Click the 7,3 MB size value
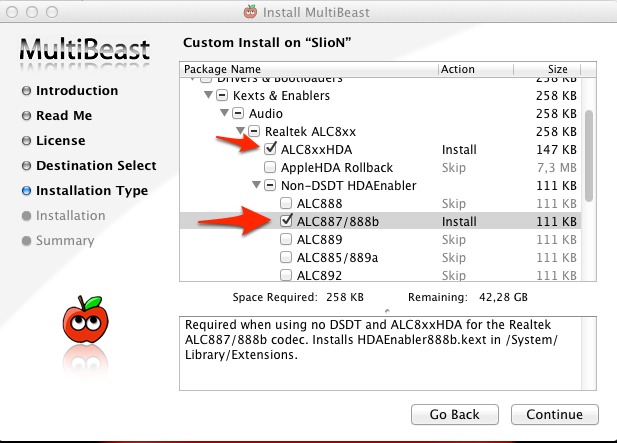The image size is (617, 443). pyautogui.click(x=557, y=168)
